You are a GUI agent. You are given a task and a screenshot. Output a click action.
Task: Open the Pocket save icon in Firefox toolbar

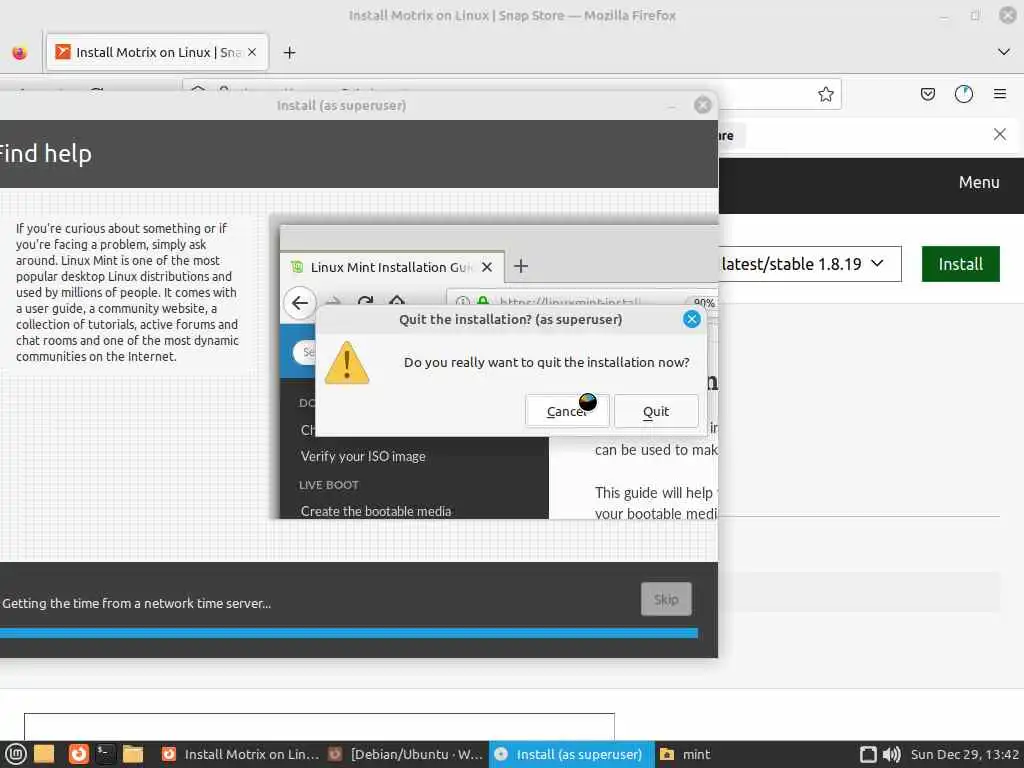tap(927, 94)
